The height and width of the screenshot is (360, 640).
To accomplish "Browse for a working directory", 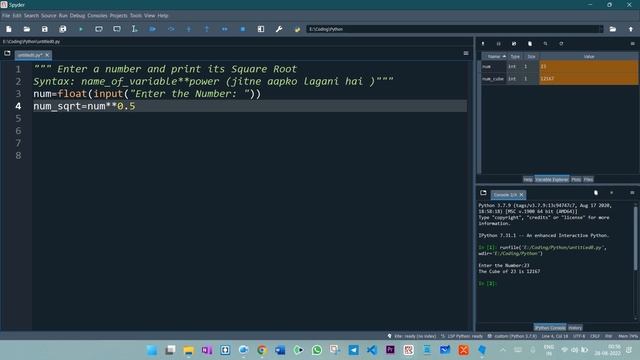I will coord(613,29).
